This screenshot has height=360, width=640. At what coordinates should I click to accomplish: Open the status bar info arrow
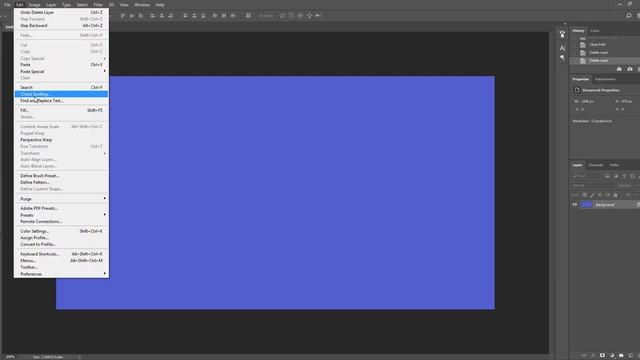(x=80, y=357)
